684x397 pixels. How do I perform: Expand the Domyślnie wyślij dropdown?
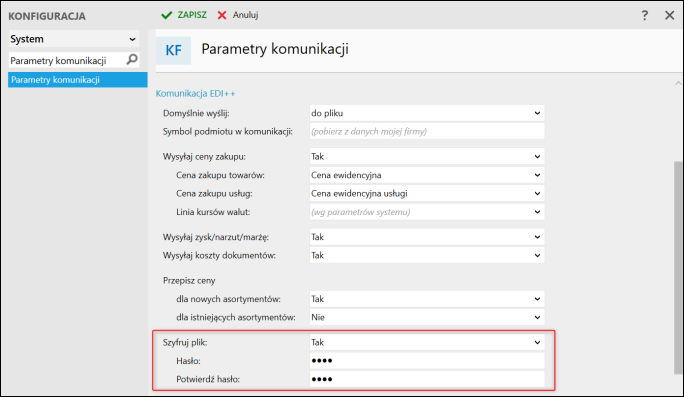[x=427, y=113]
